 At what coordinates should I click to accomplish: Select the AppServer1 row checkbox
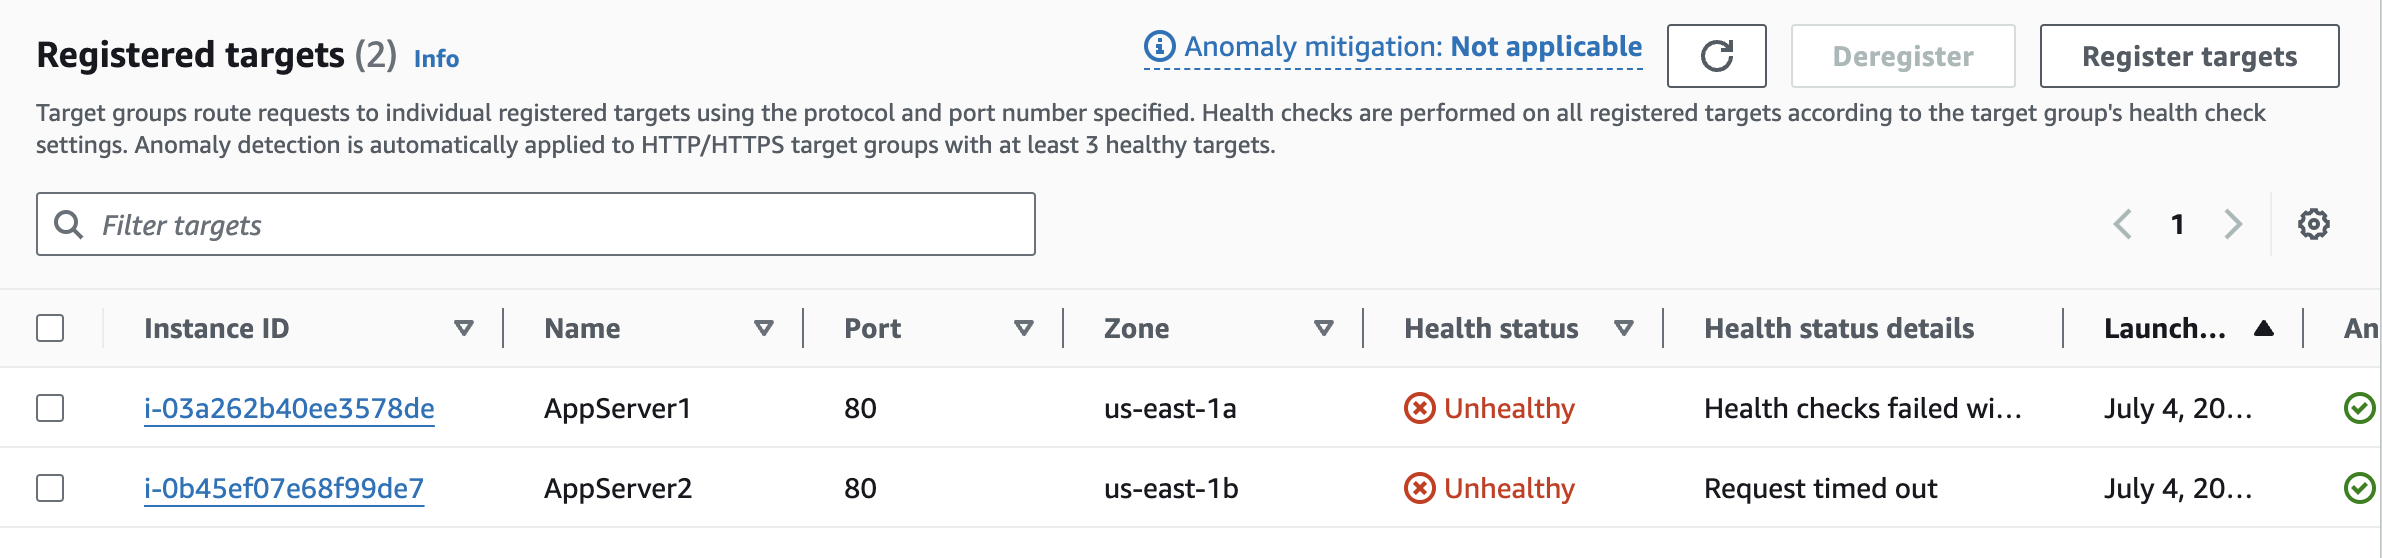click(50, 408)
